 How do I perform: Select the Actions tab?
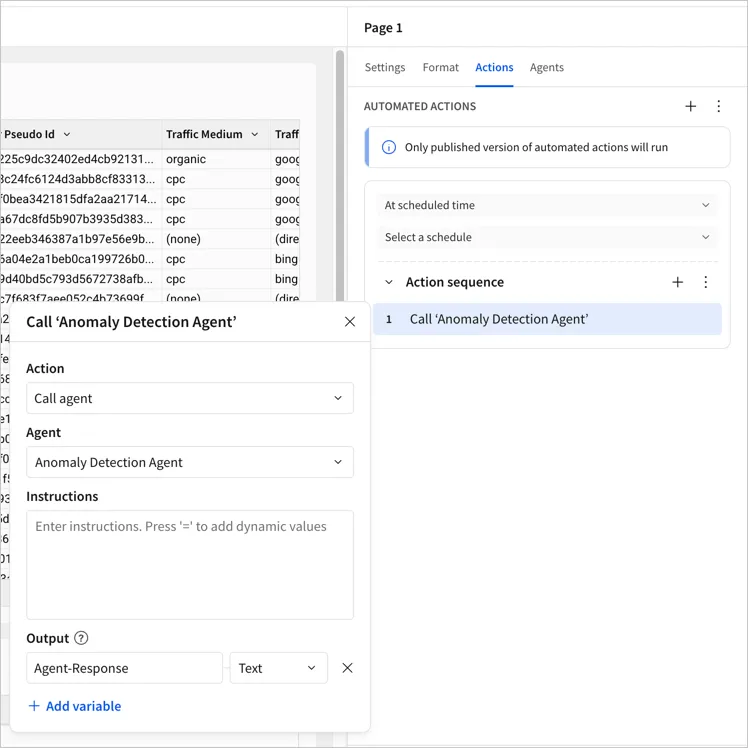tap(494, 67)
